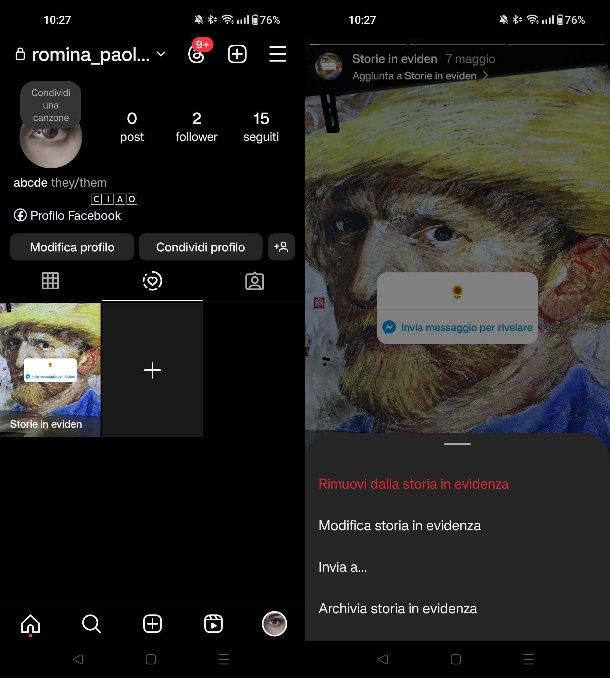Screen dimensions: 610x678
Task: Tap the lock icon beside username
Action: (20, 54)
